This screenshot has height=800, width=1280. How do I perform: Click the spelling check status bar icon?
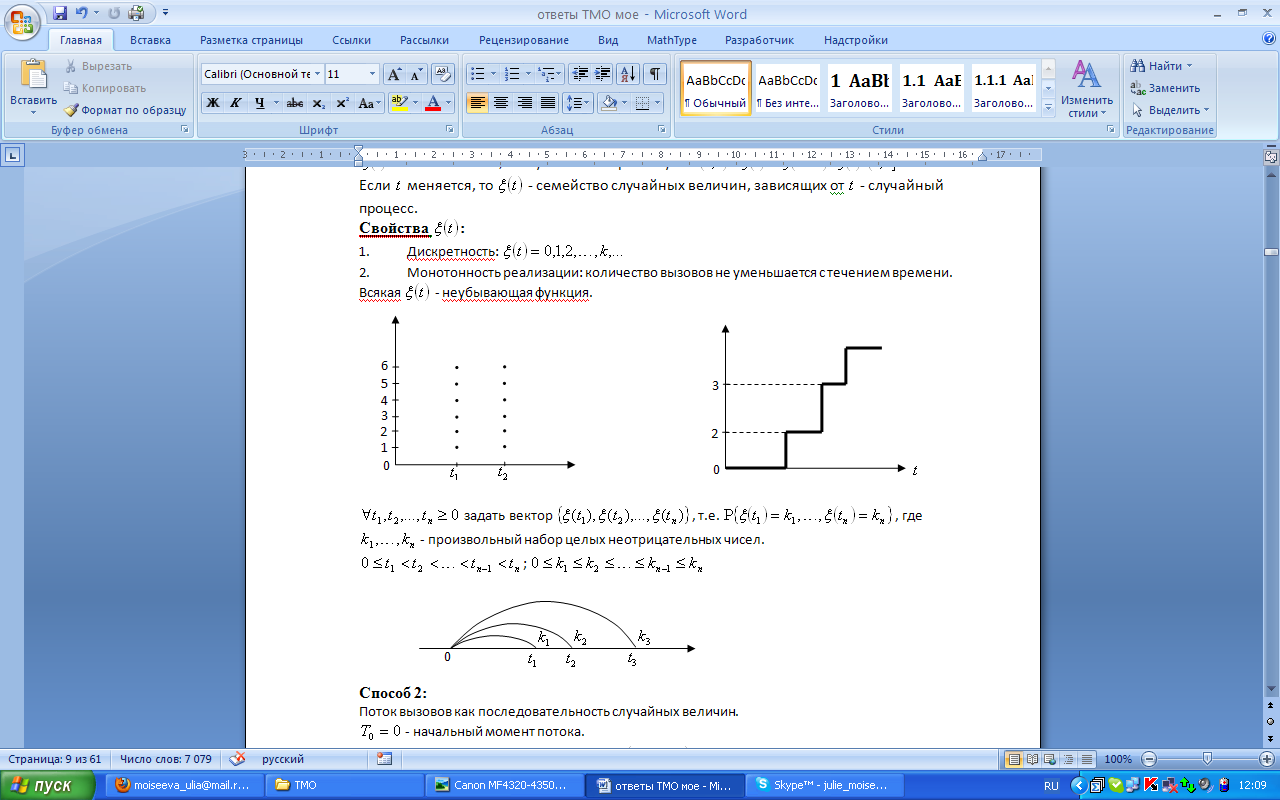click(237, 759)
